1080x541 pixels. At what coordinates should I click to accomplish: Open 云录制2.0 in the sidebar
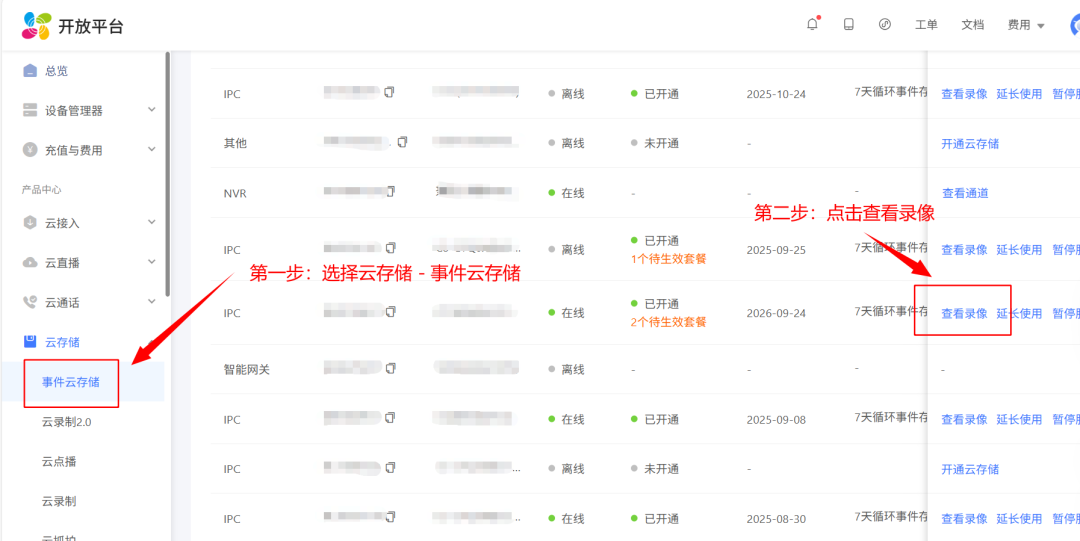pyautogui.click(x=66, y=422)
